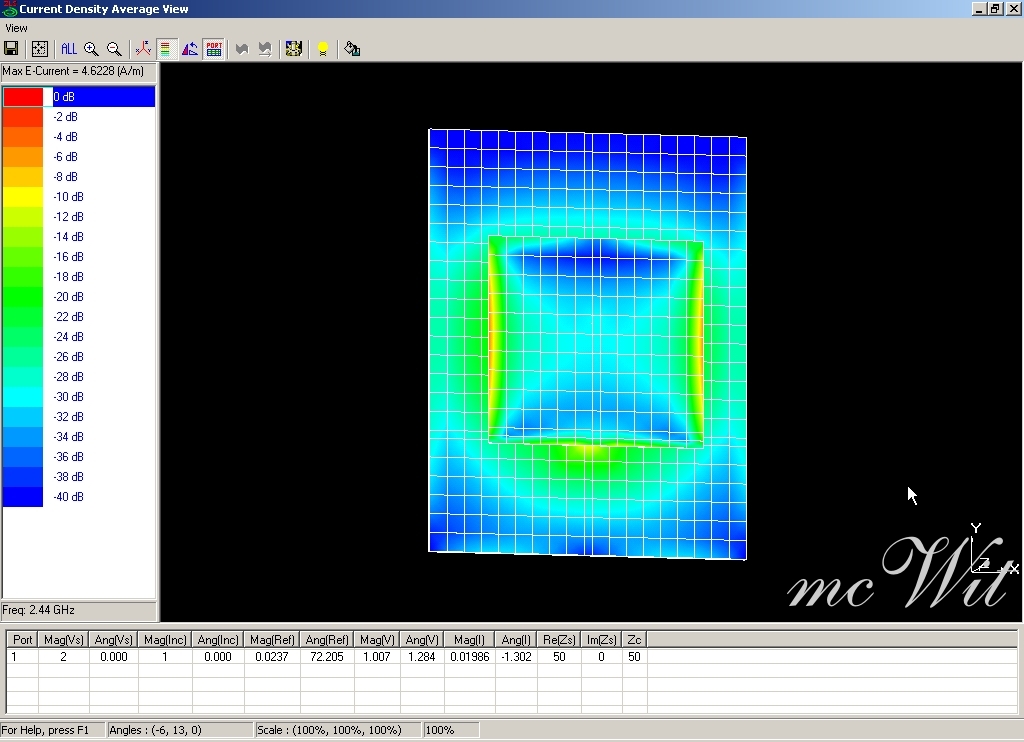
Task: Toggle the XYZ axis display icon
Action: tap(143, 48)
